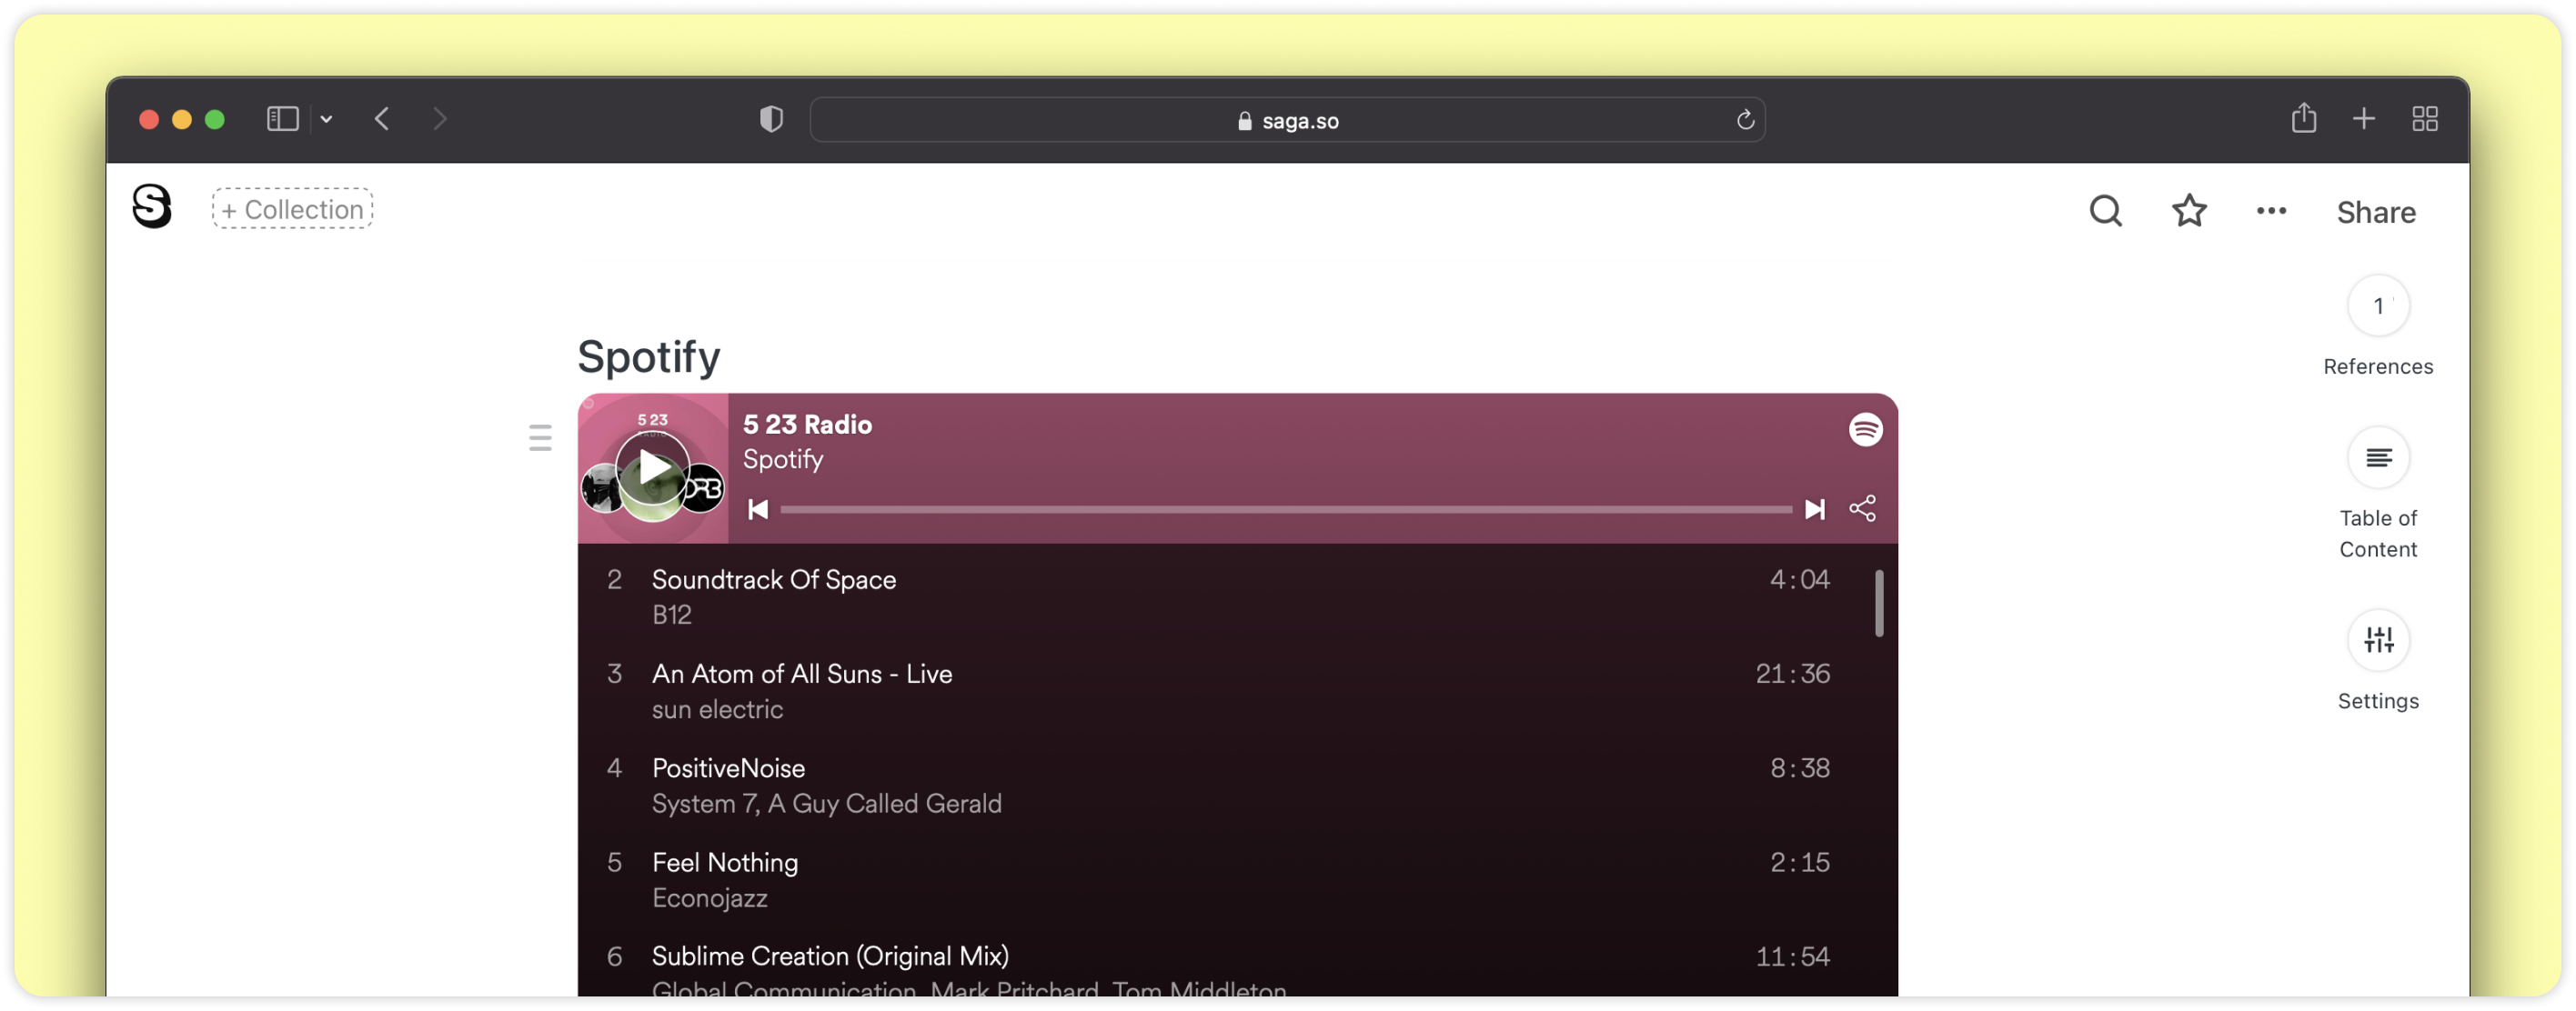Open the page Settings sliders icon
Image resolution: width=2576 pixels, height=1011 pixels.
click(x=2377, y=640)
